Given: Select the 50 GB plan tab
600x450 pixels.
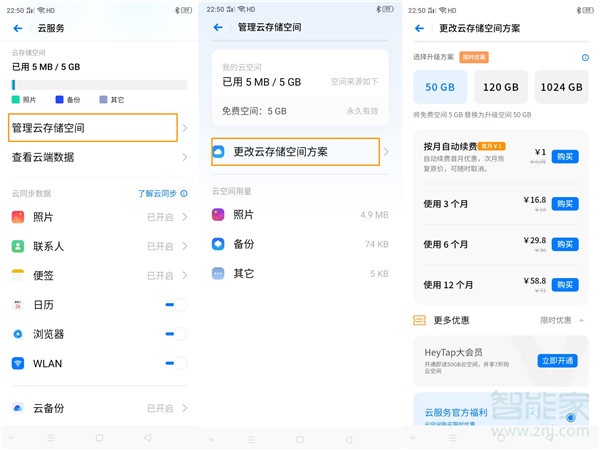Looking at the screenshot, I should (440, 87).
